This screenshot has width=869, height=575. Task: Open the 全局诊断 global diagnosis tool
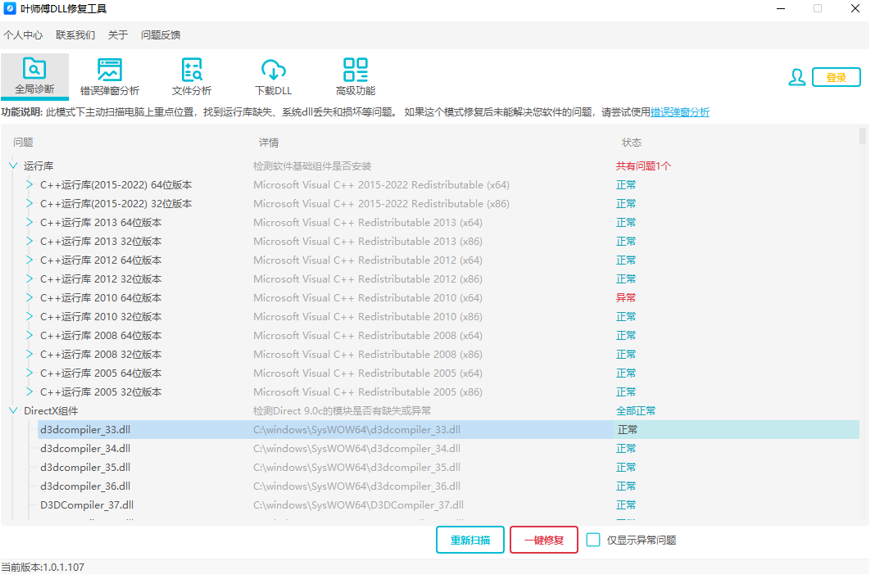pyautogui.click(x=34, y=76)
